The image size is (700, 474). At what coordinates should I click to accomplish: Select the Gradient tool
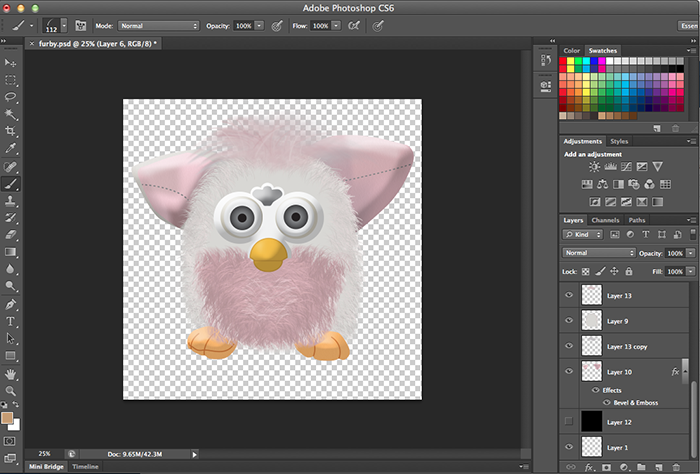pos(10,252)
